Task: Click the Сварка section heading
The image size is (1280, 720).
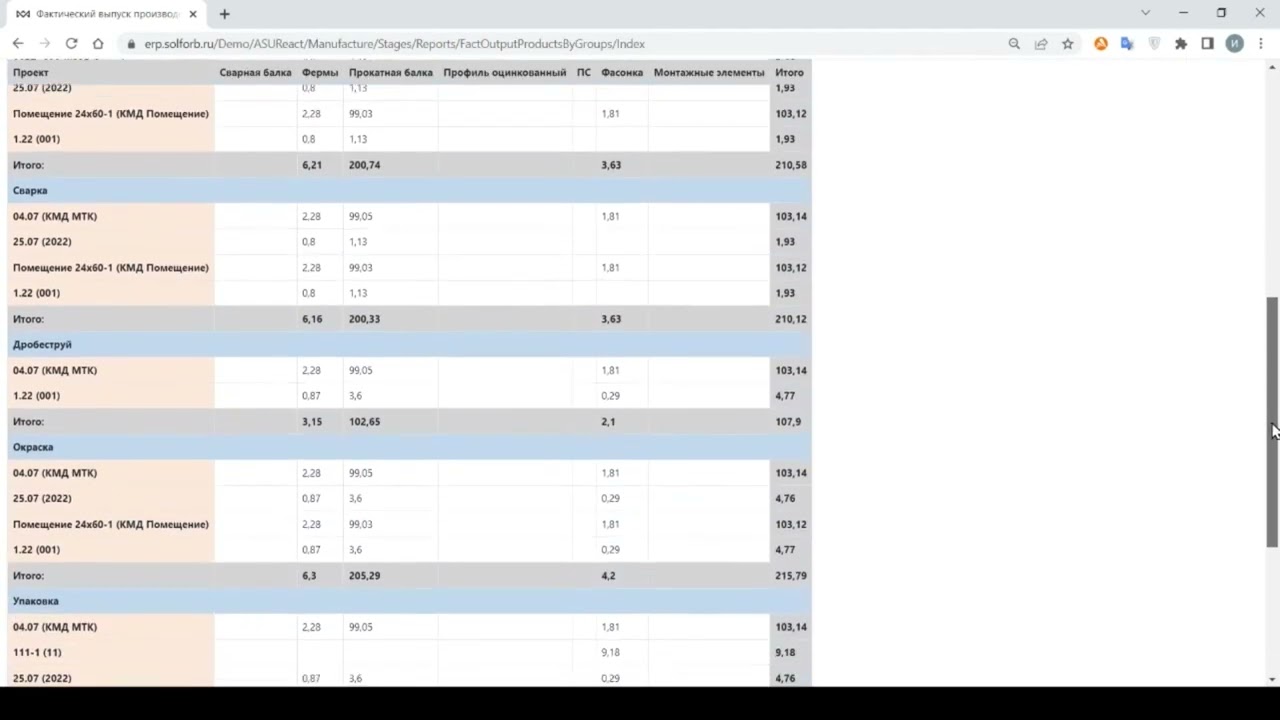Action: pos(30,190)
